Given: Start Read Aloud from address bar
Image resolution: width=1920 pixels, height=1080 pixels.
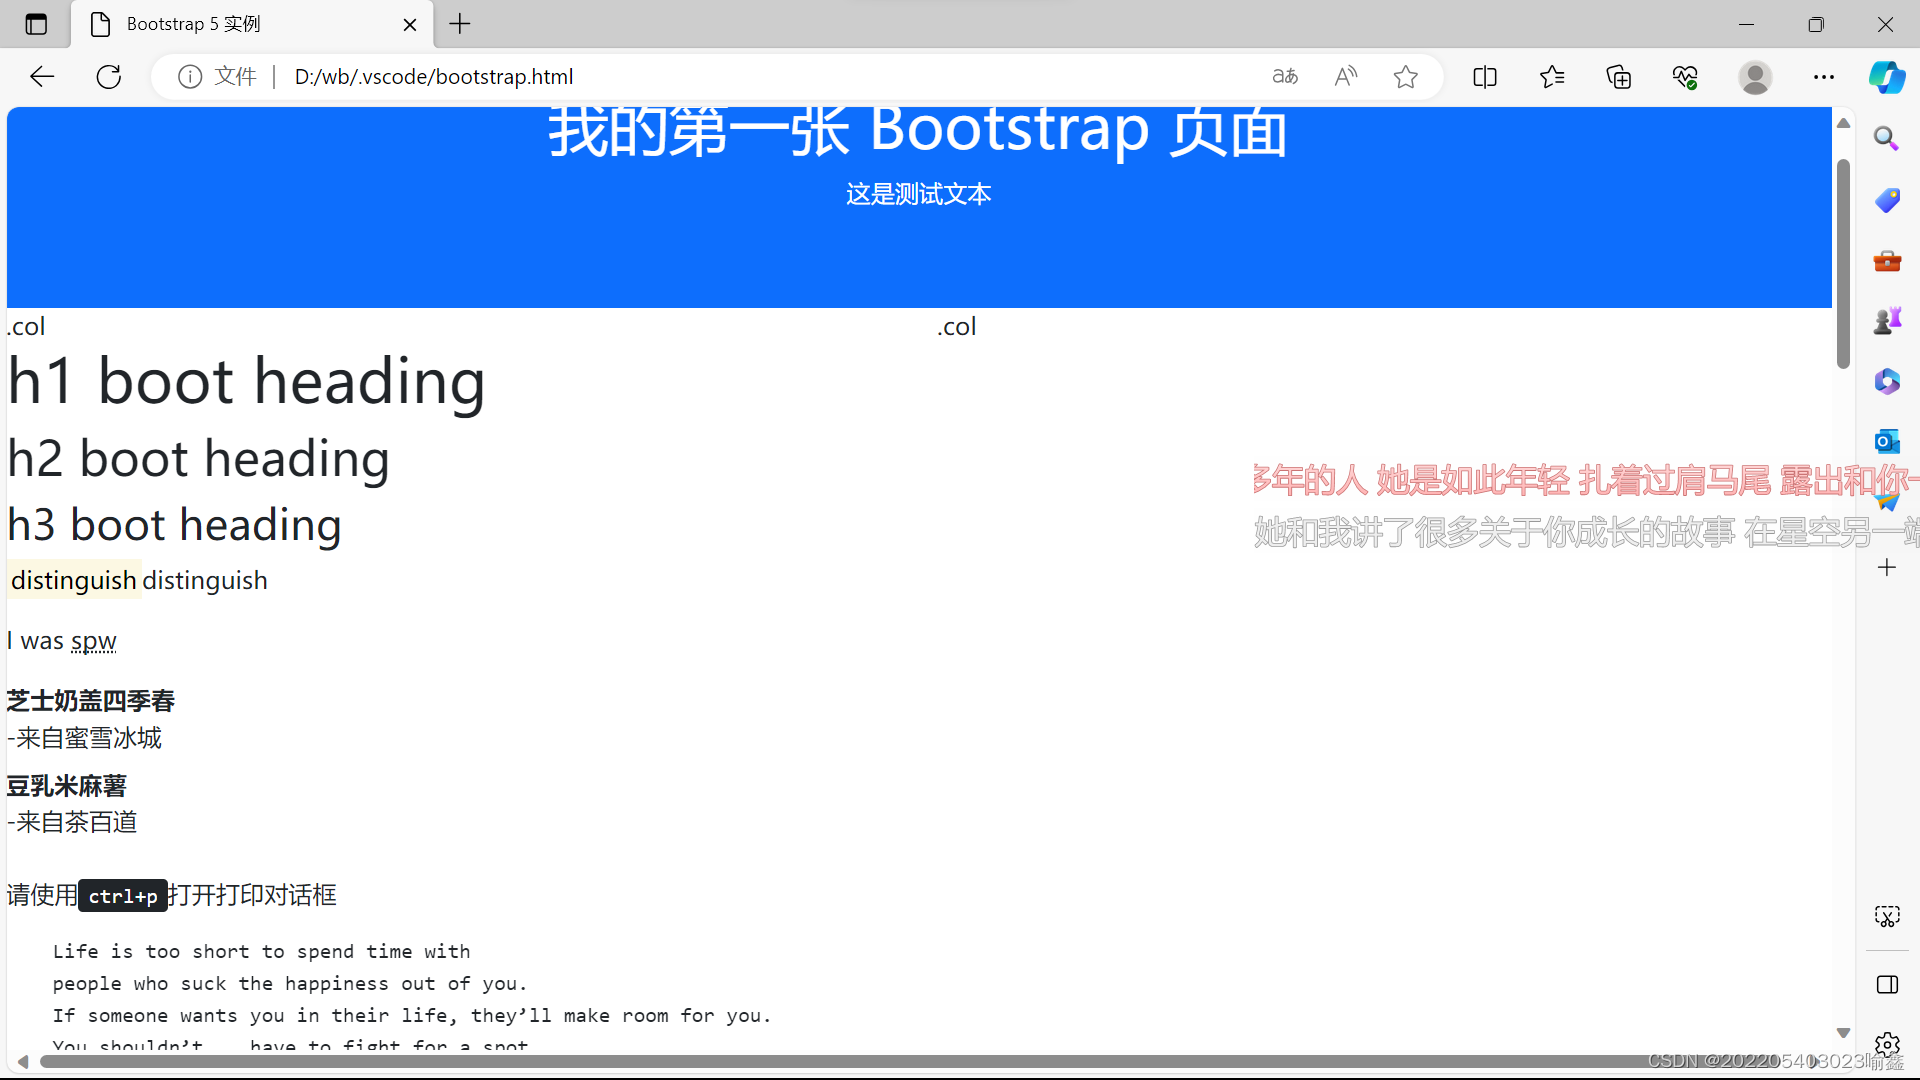Looking at the screenshot, I should click(x=1346, y=77).
